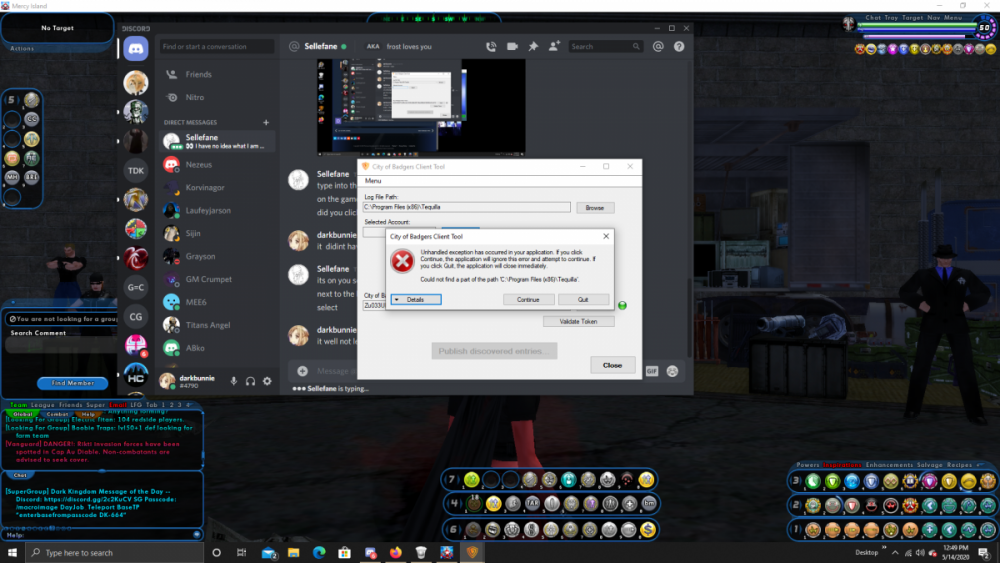Open MEE6 direct message
Screen dimensions: 1000x563
point(217,302)
